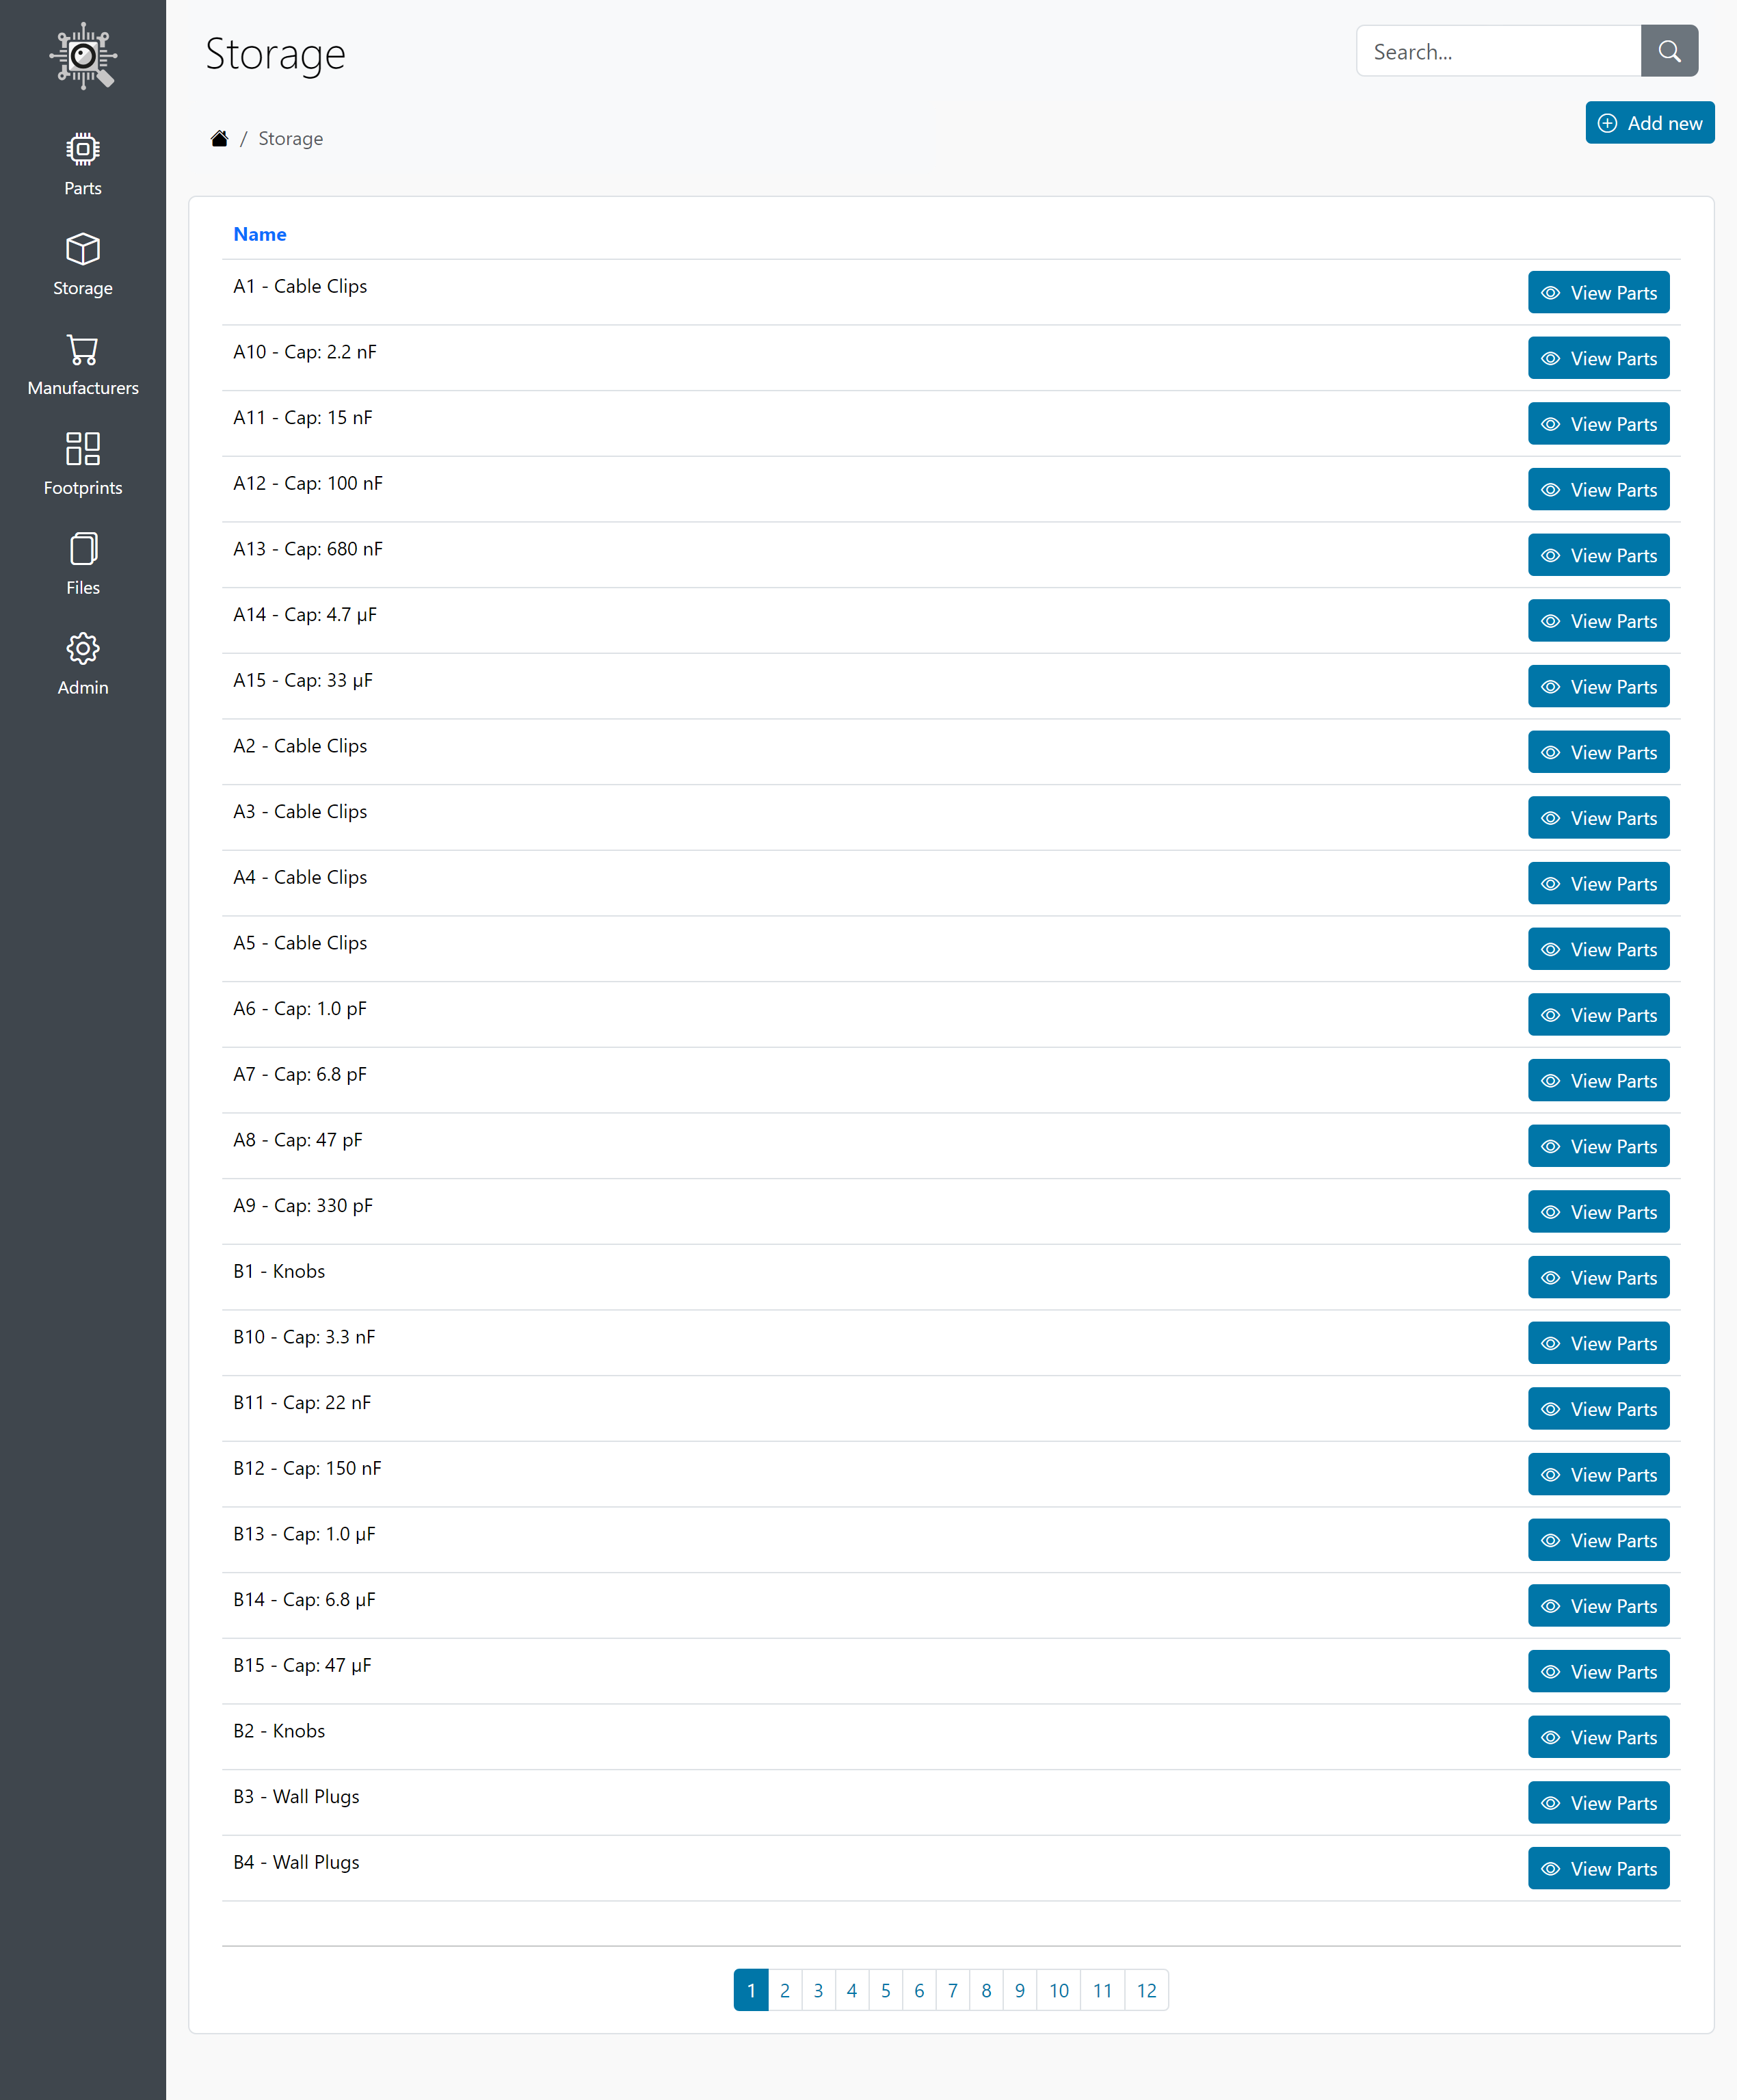Jump to the last page 12

[x=1146, y=1990]
